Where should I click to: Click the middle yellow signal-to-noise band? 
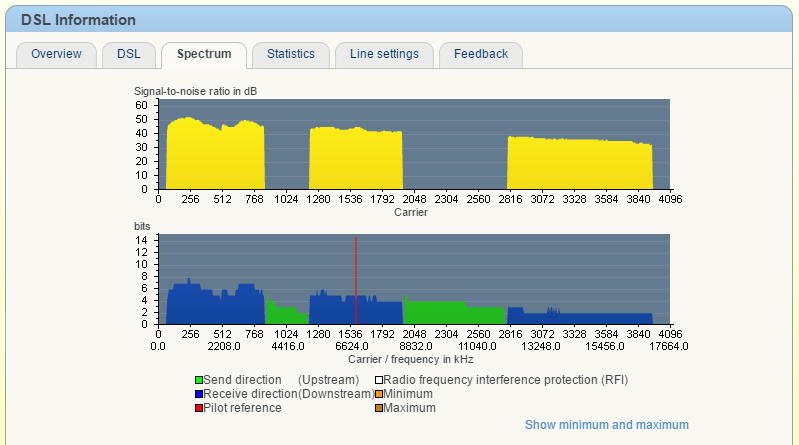(355, 160)
